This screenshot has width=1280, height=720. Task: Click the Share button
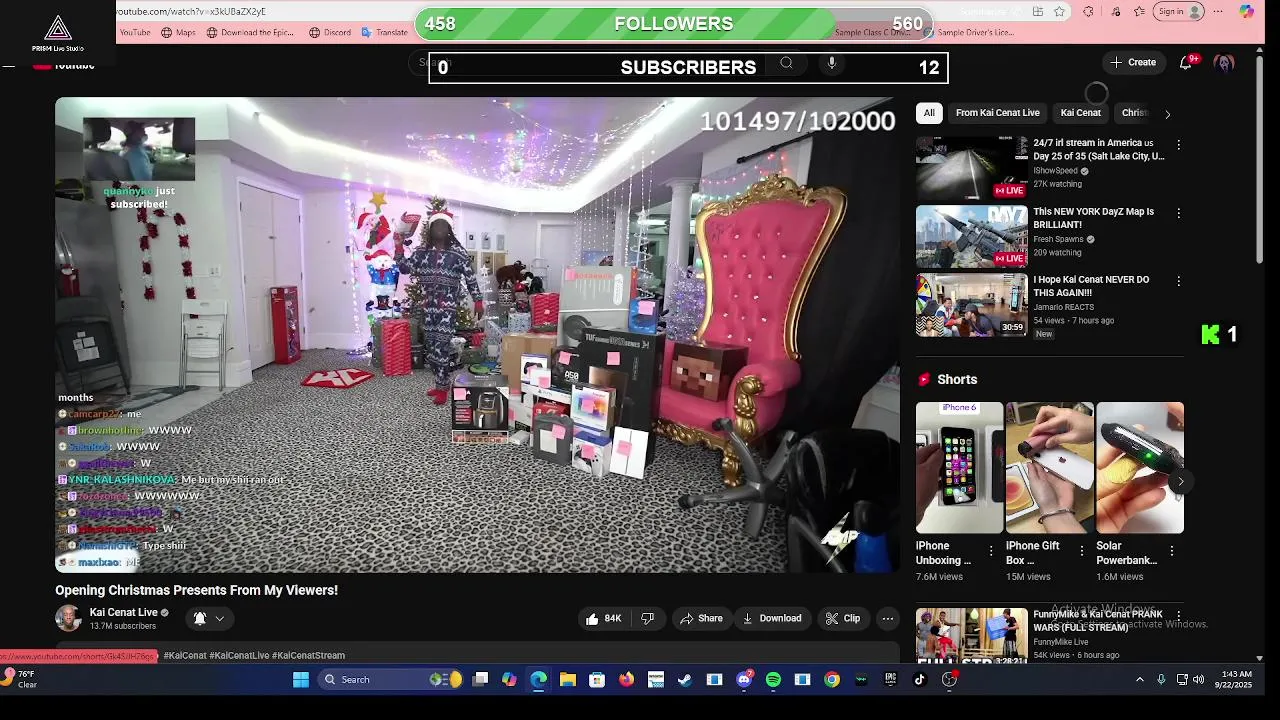point(701,618)
